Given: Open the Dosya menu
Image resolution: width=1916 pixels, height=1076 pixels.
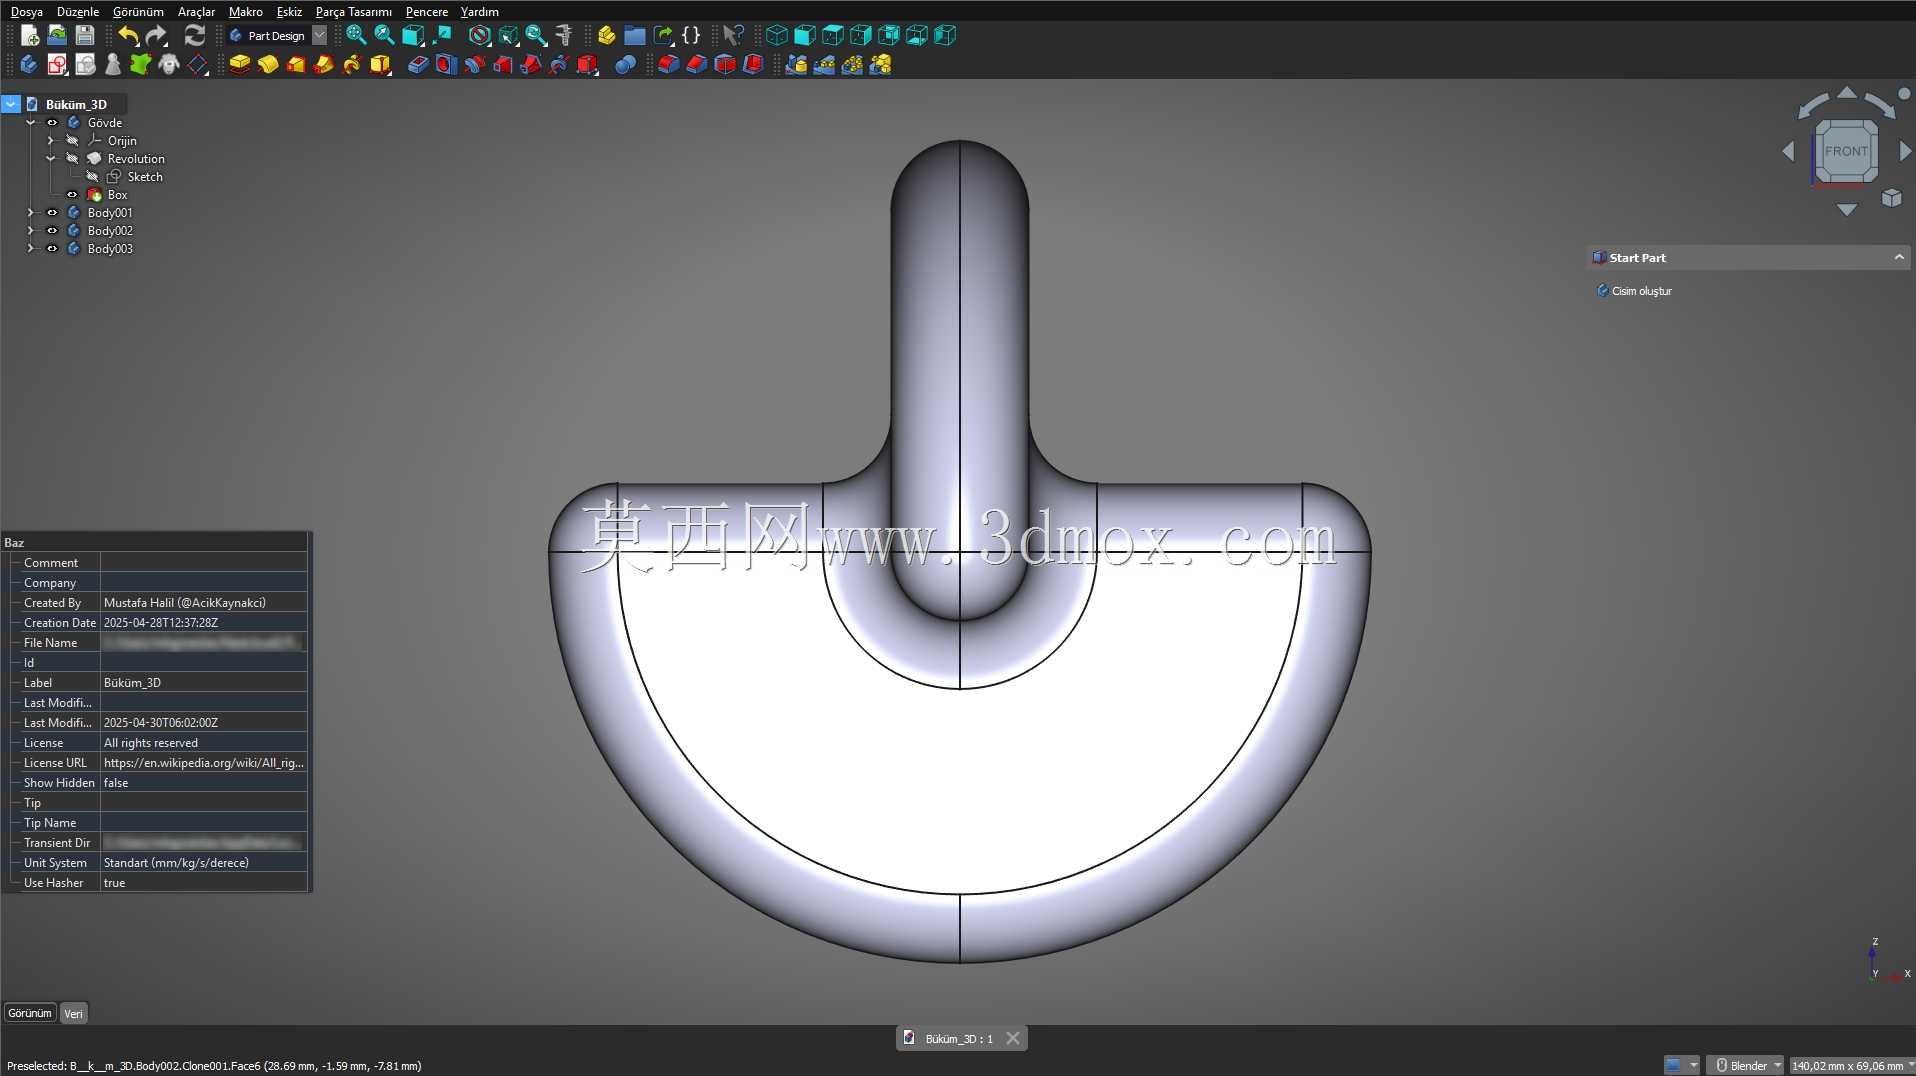Looking at the screenshot, I should (x=27, y=12).
